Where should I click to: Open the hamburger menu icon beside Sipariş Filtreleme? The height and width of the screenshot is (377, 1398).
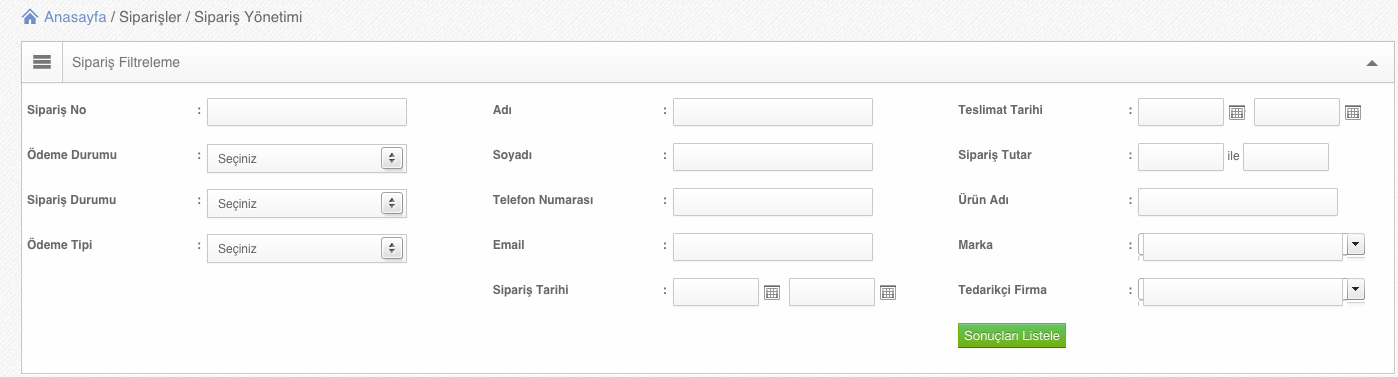pyautogui.click(x=42, y=62)
